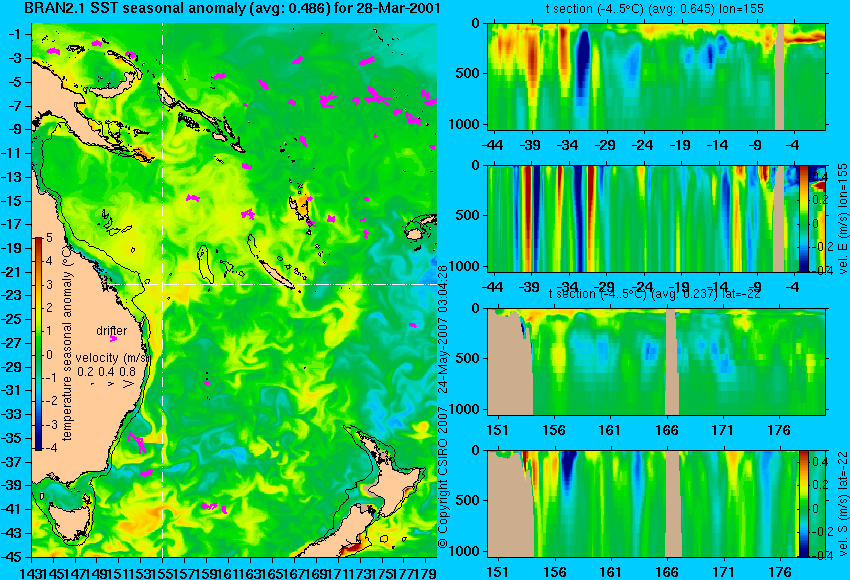This screenshot has height=580, width=850.
Task: Click the '-29' label under top lon=155 temperature section
Action: [x=604, y=145]
